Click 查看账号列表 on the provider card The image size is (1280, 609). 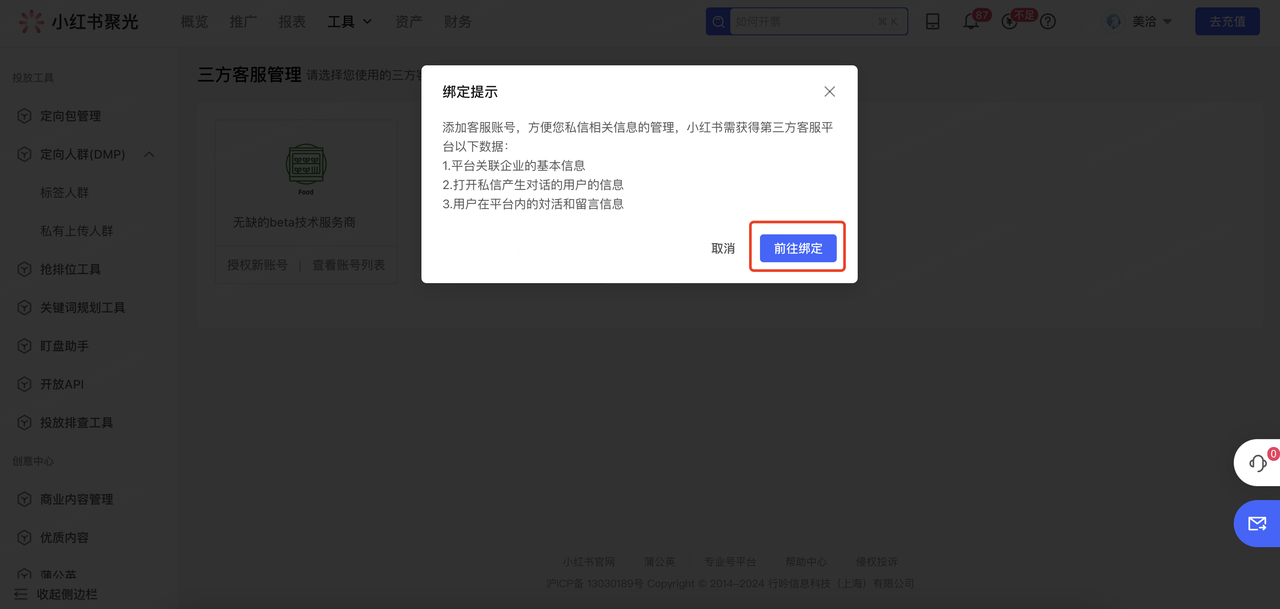(348, 265)
